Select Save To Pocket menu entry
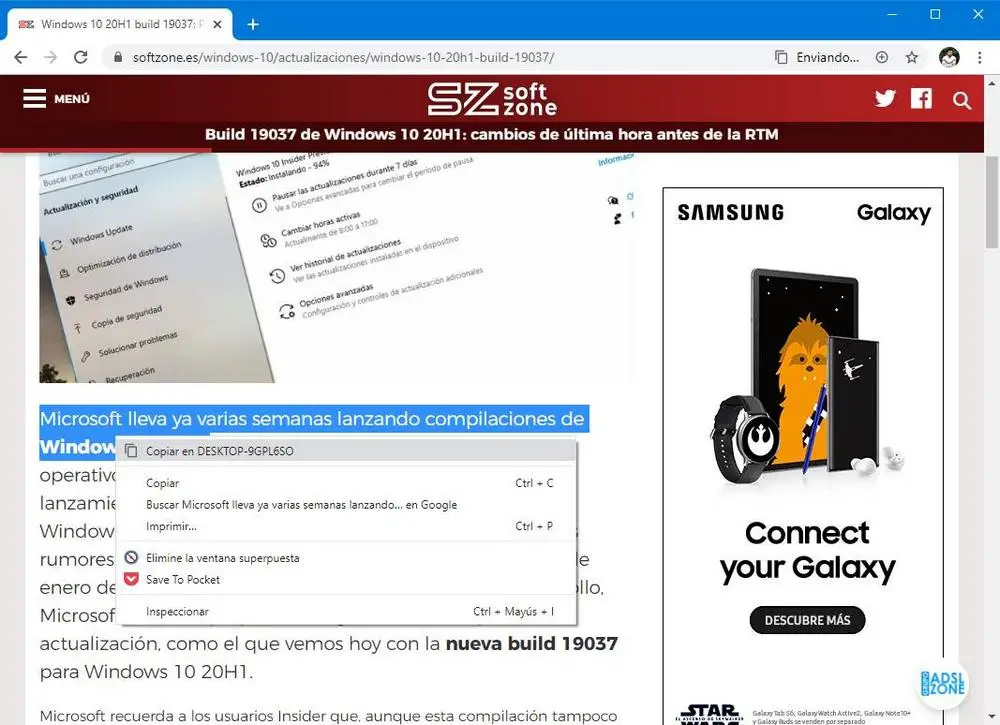Viewport: 1000px width, 725px height. tap(346, 580)
